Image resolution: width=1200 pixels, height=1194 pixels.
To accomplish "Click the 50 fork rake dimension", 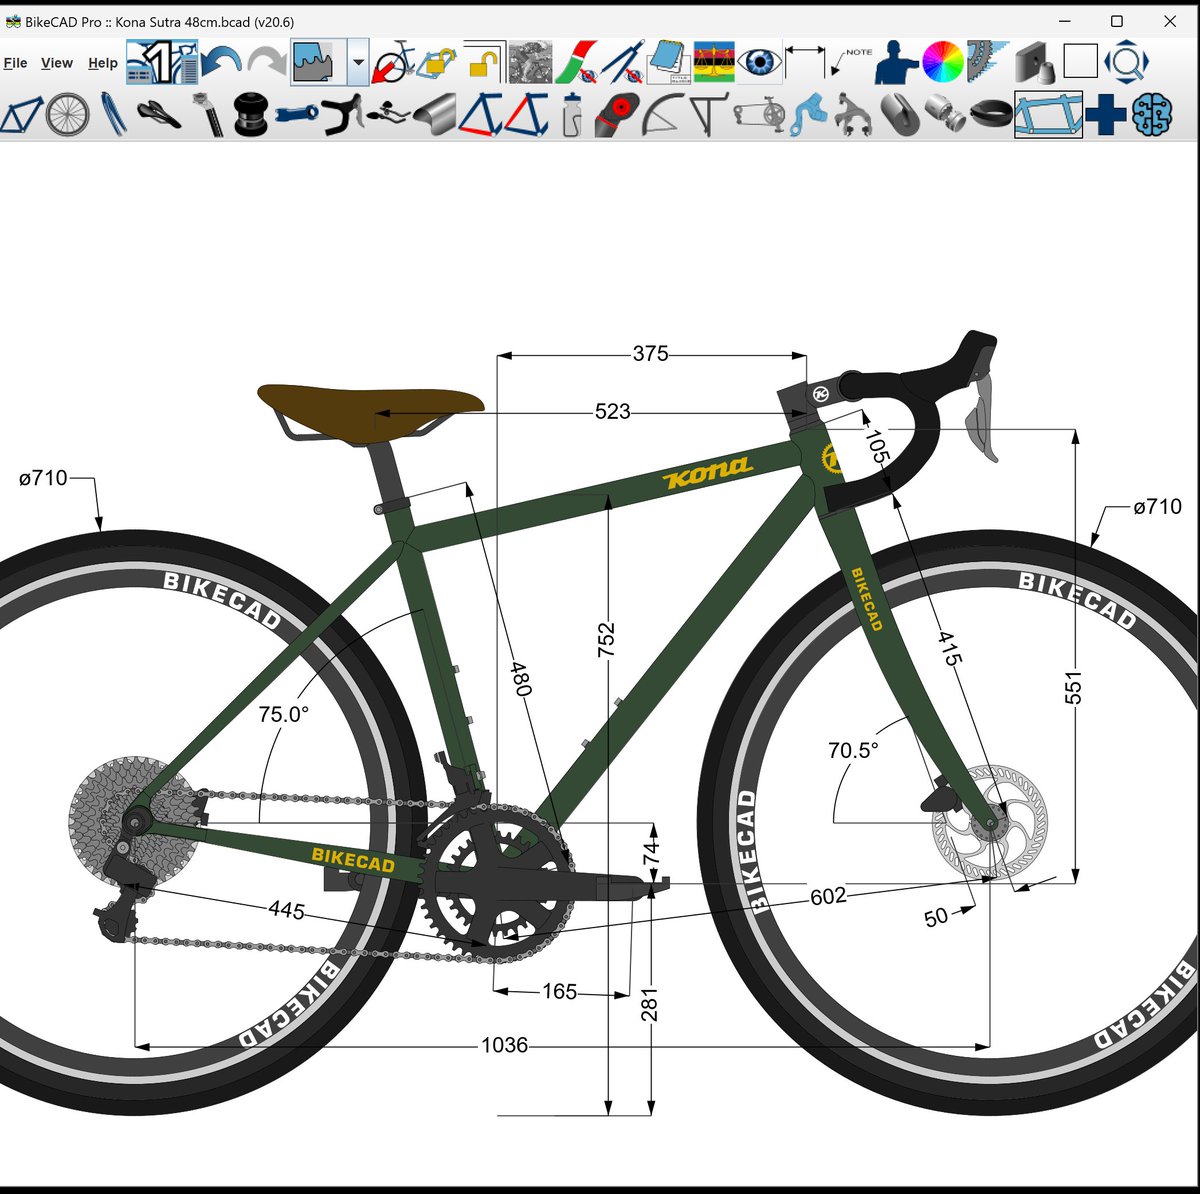I will (x=936, y=917).
